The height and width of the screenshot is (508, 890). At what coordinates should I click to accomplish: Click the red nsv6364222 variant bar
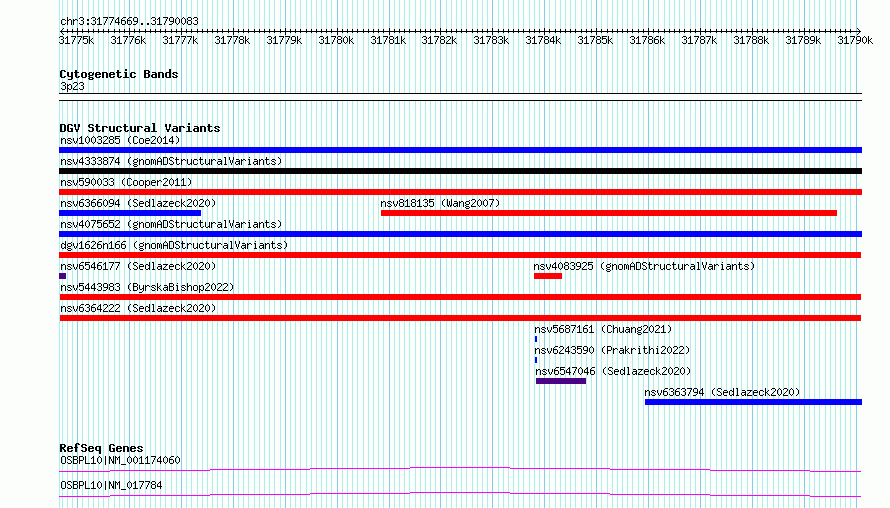pos(460,318)
